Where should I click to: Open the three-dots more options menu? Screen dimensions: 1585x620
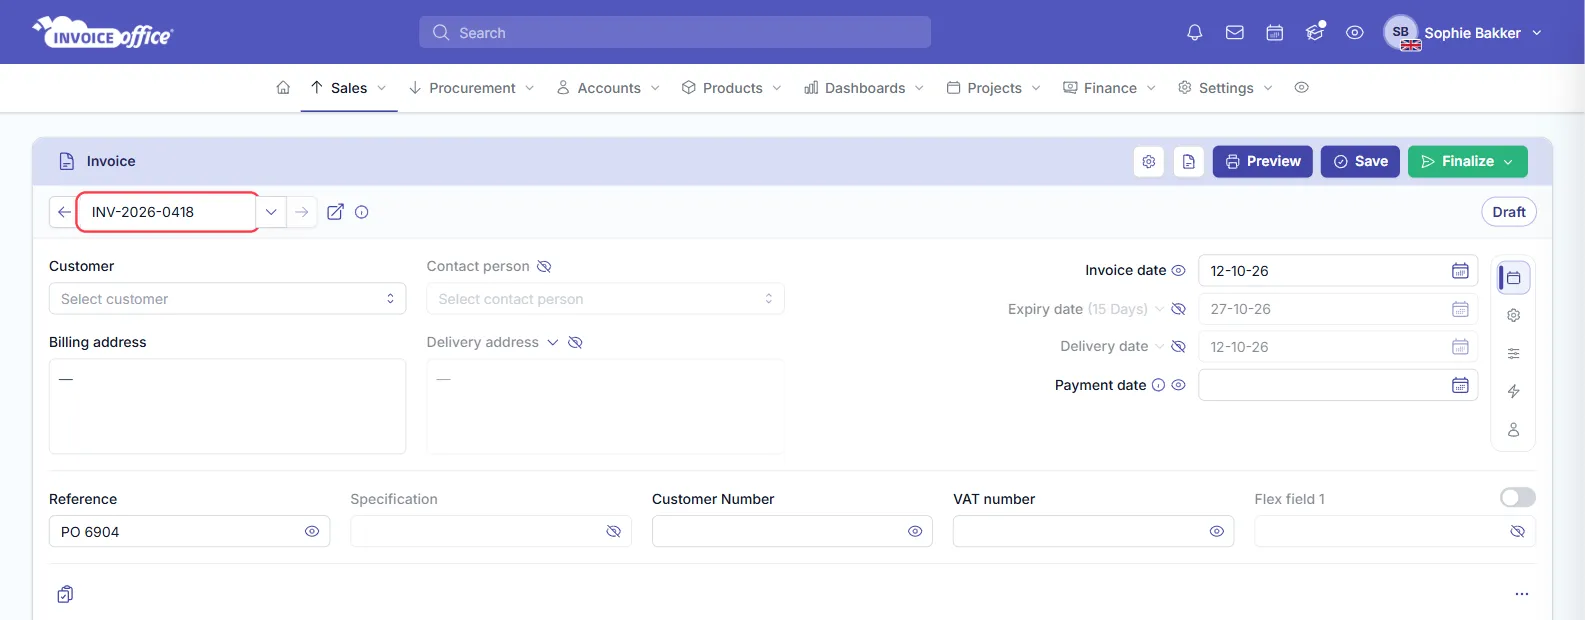(1522, 594)
